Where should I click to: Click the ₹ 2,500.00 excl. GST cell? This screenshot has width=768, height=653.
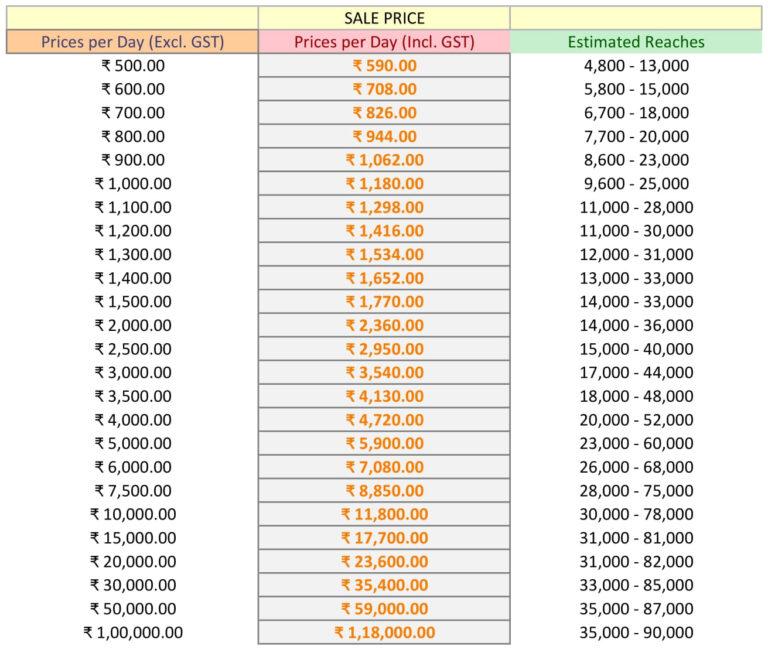tap(132, 349)
